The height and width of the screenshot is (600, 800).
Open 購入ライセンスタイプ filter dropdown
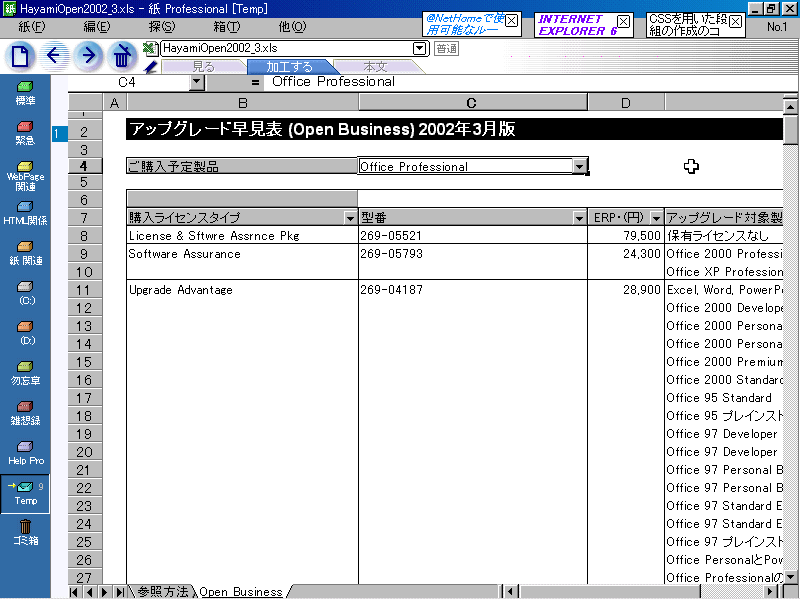[349, 218]
